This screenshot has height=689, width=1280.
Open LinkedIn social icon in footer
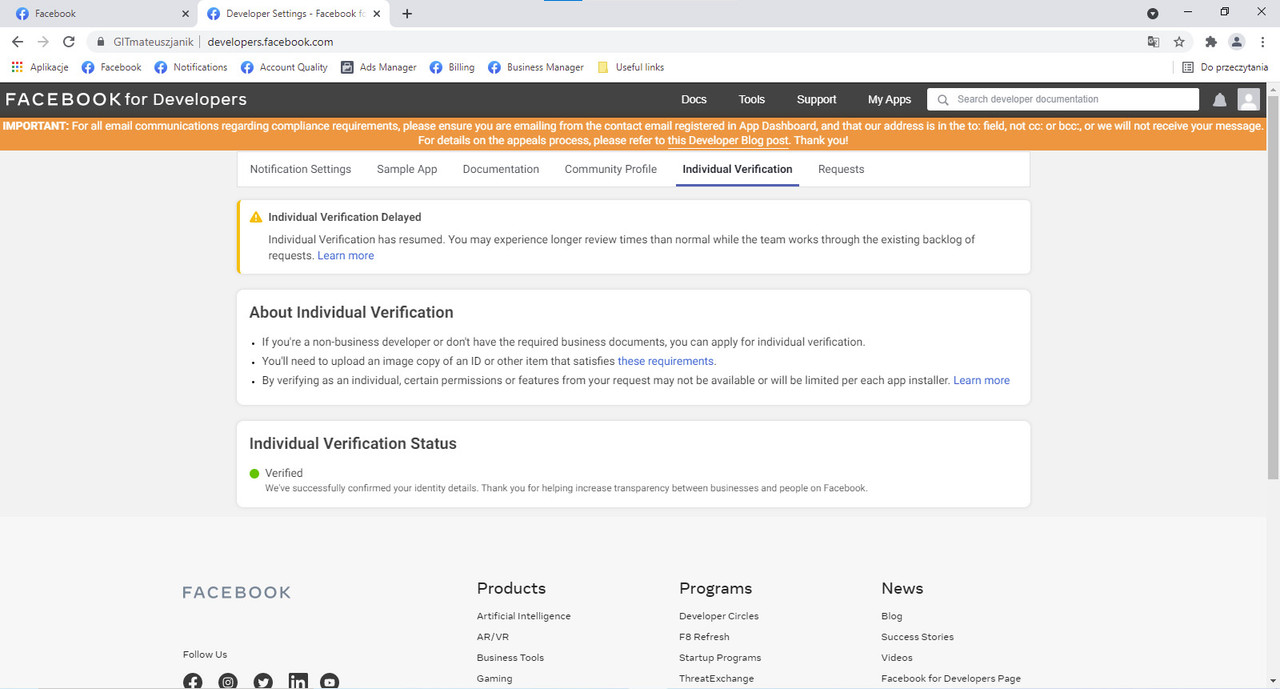[x=298, y=681]
